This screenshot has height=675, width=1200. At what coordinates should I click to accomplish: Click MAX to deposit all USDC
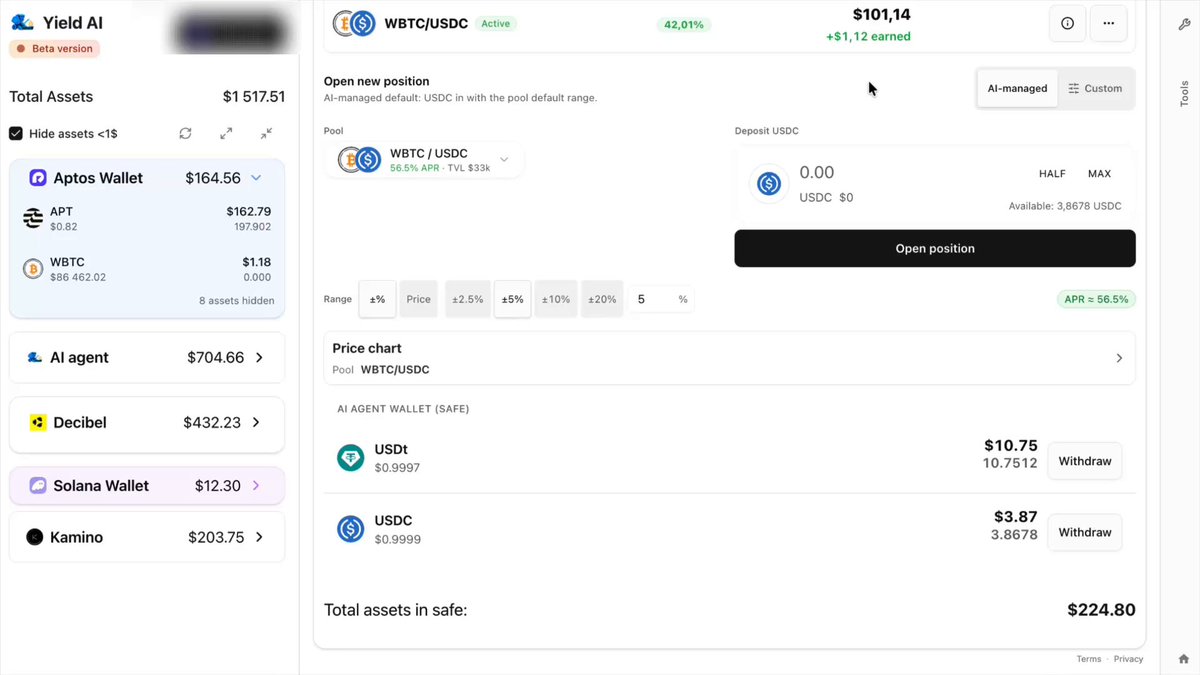[1099, 174]
